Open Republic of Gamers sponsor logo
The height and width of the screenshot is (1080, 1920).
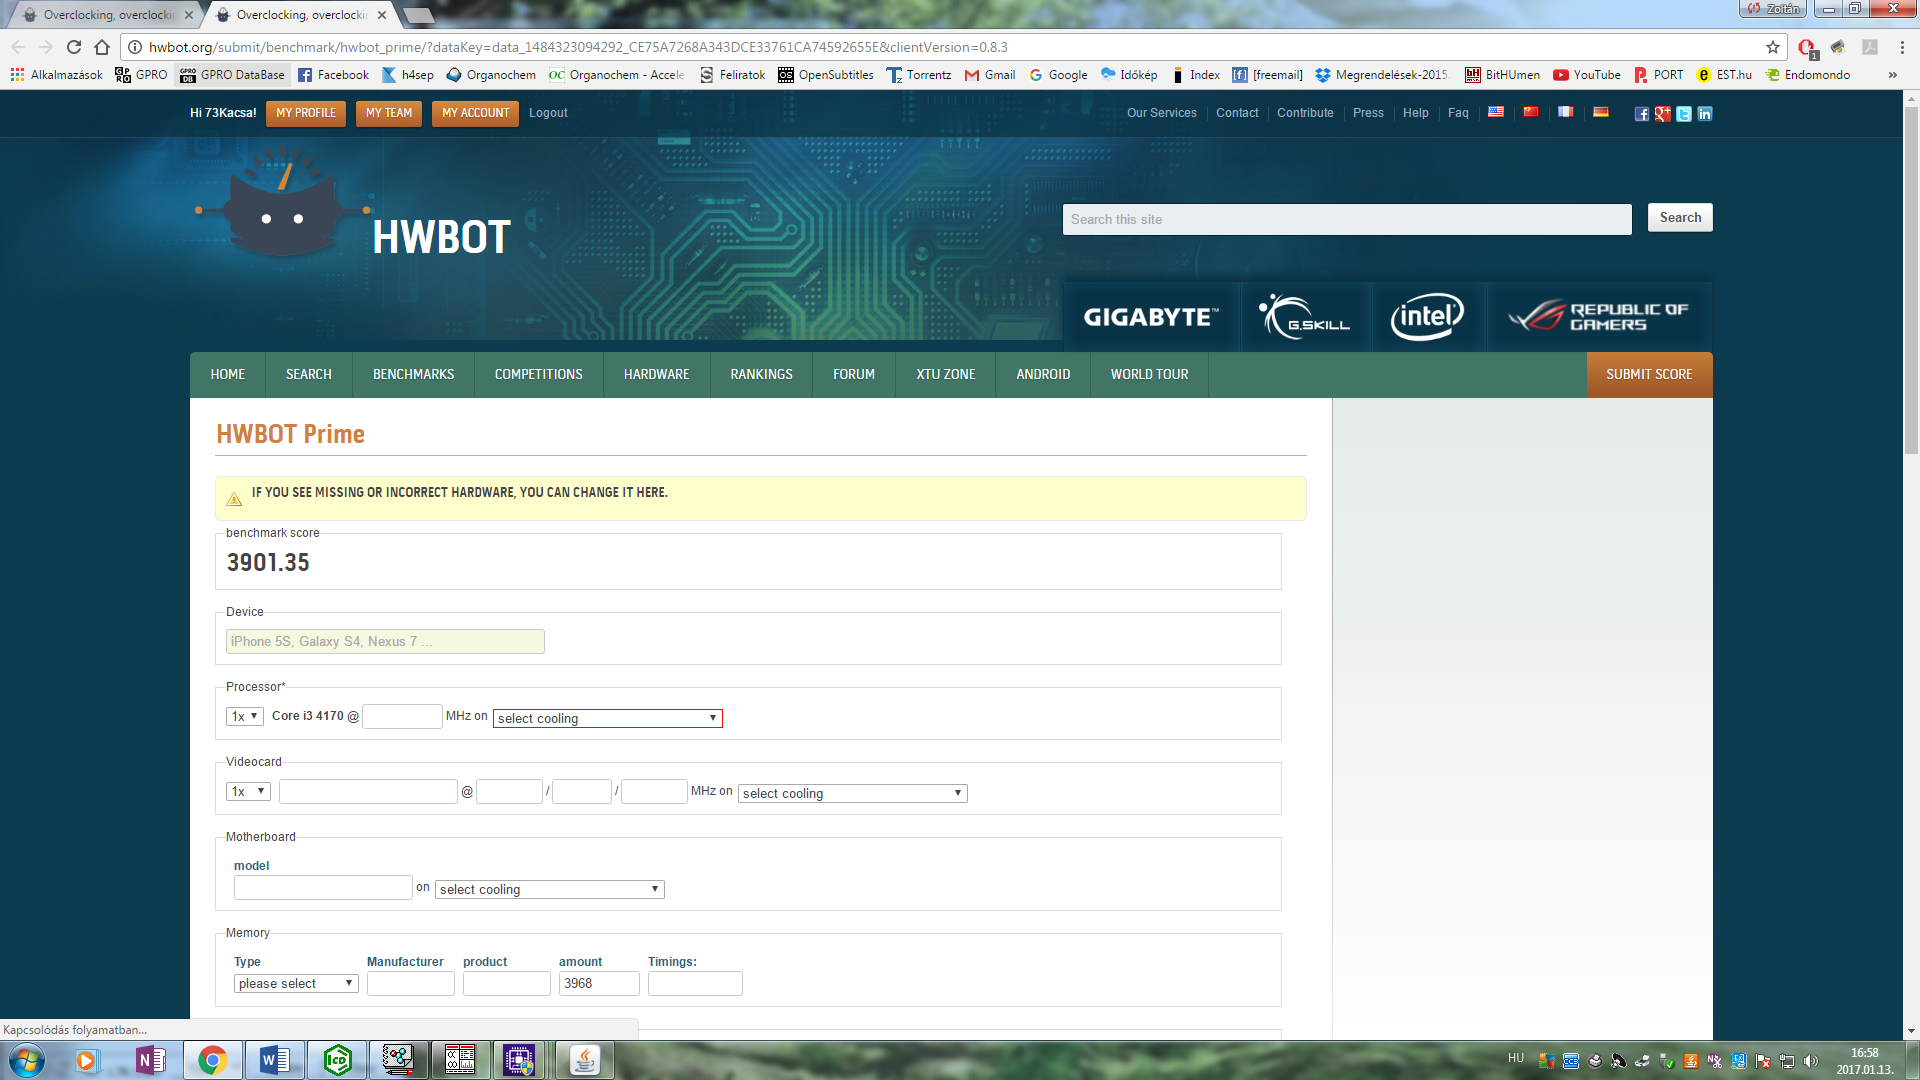1598,317
